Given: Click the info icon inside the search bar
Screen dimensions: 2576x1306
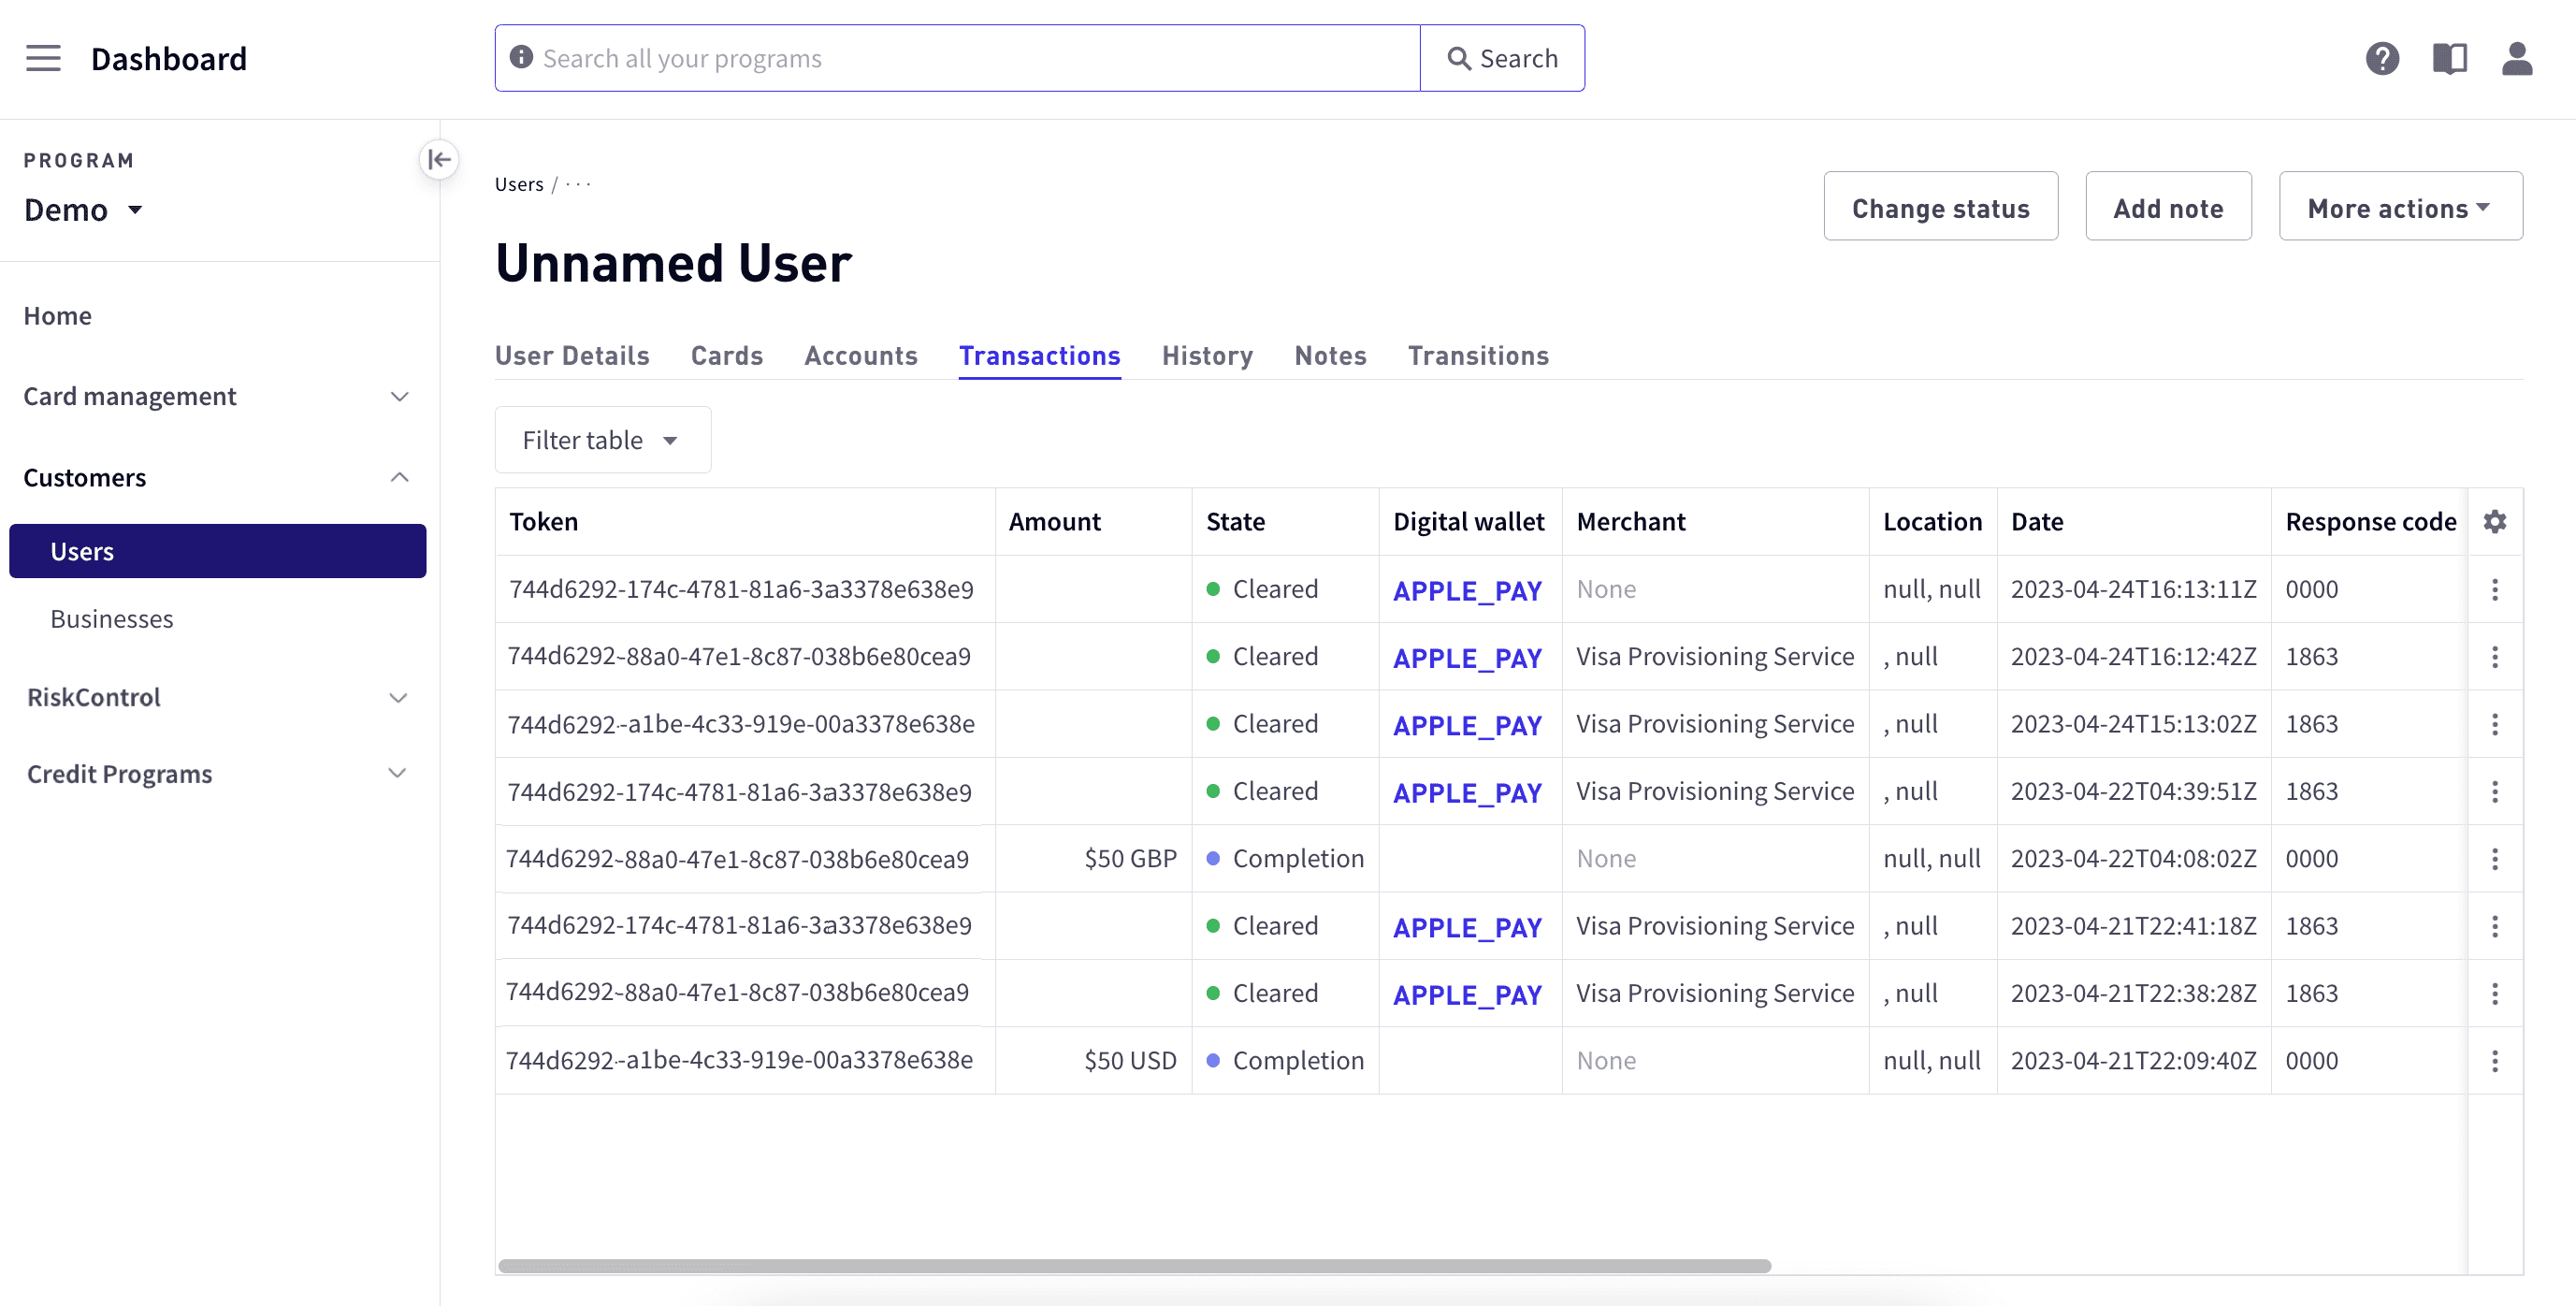Looking at the screenshot, I should 520,57.
